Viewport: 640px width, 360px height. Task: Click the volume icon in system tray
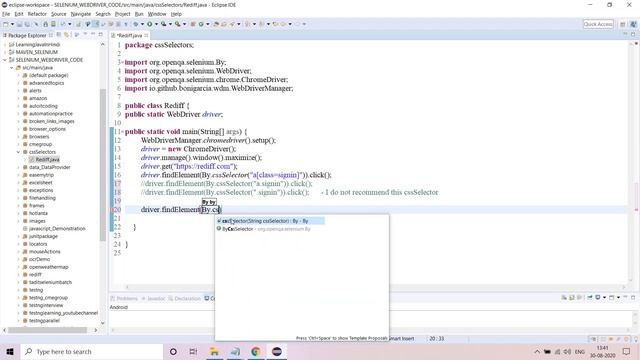tap(567, 351)
